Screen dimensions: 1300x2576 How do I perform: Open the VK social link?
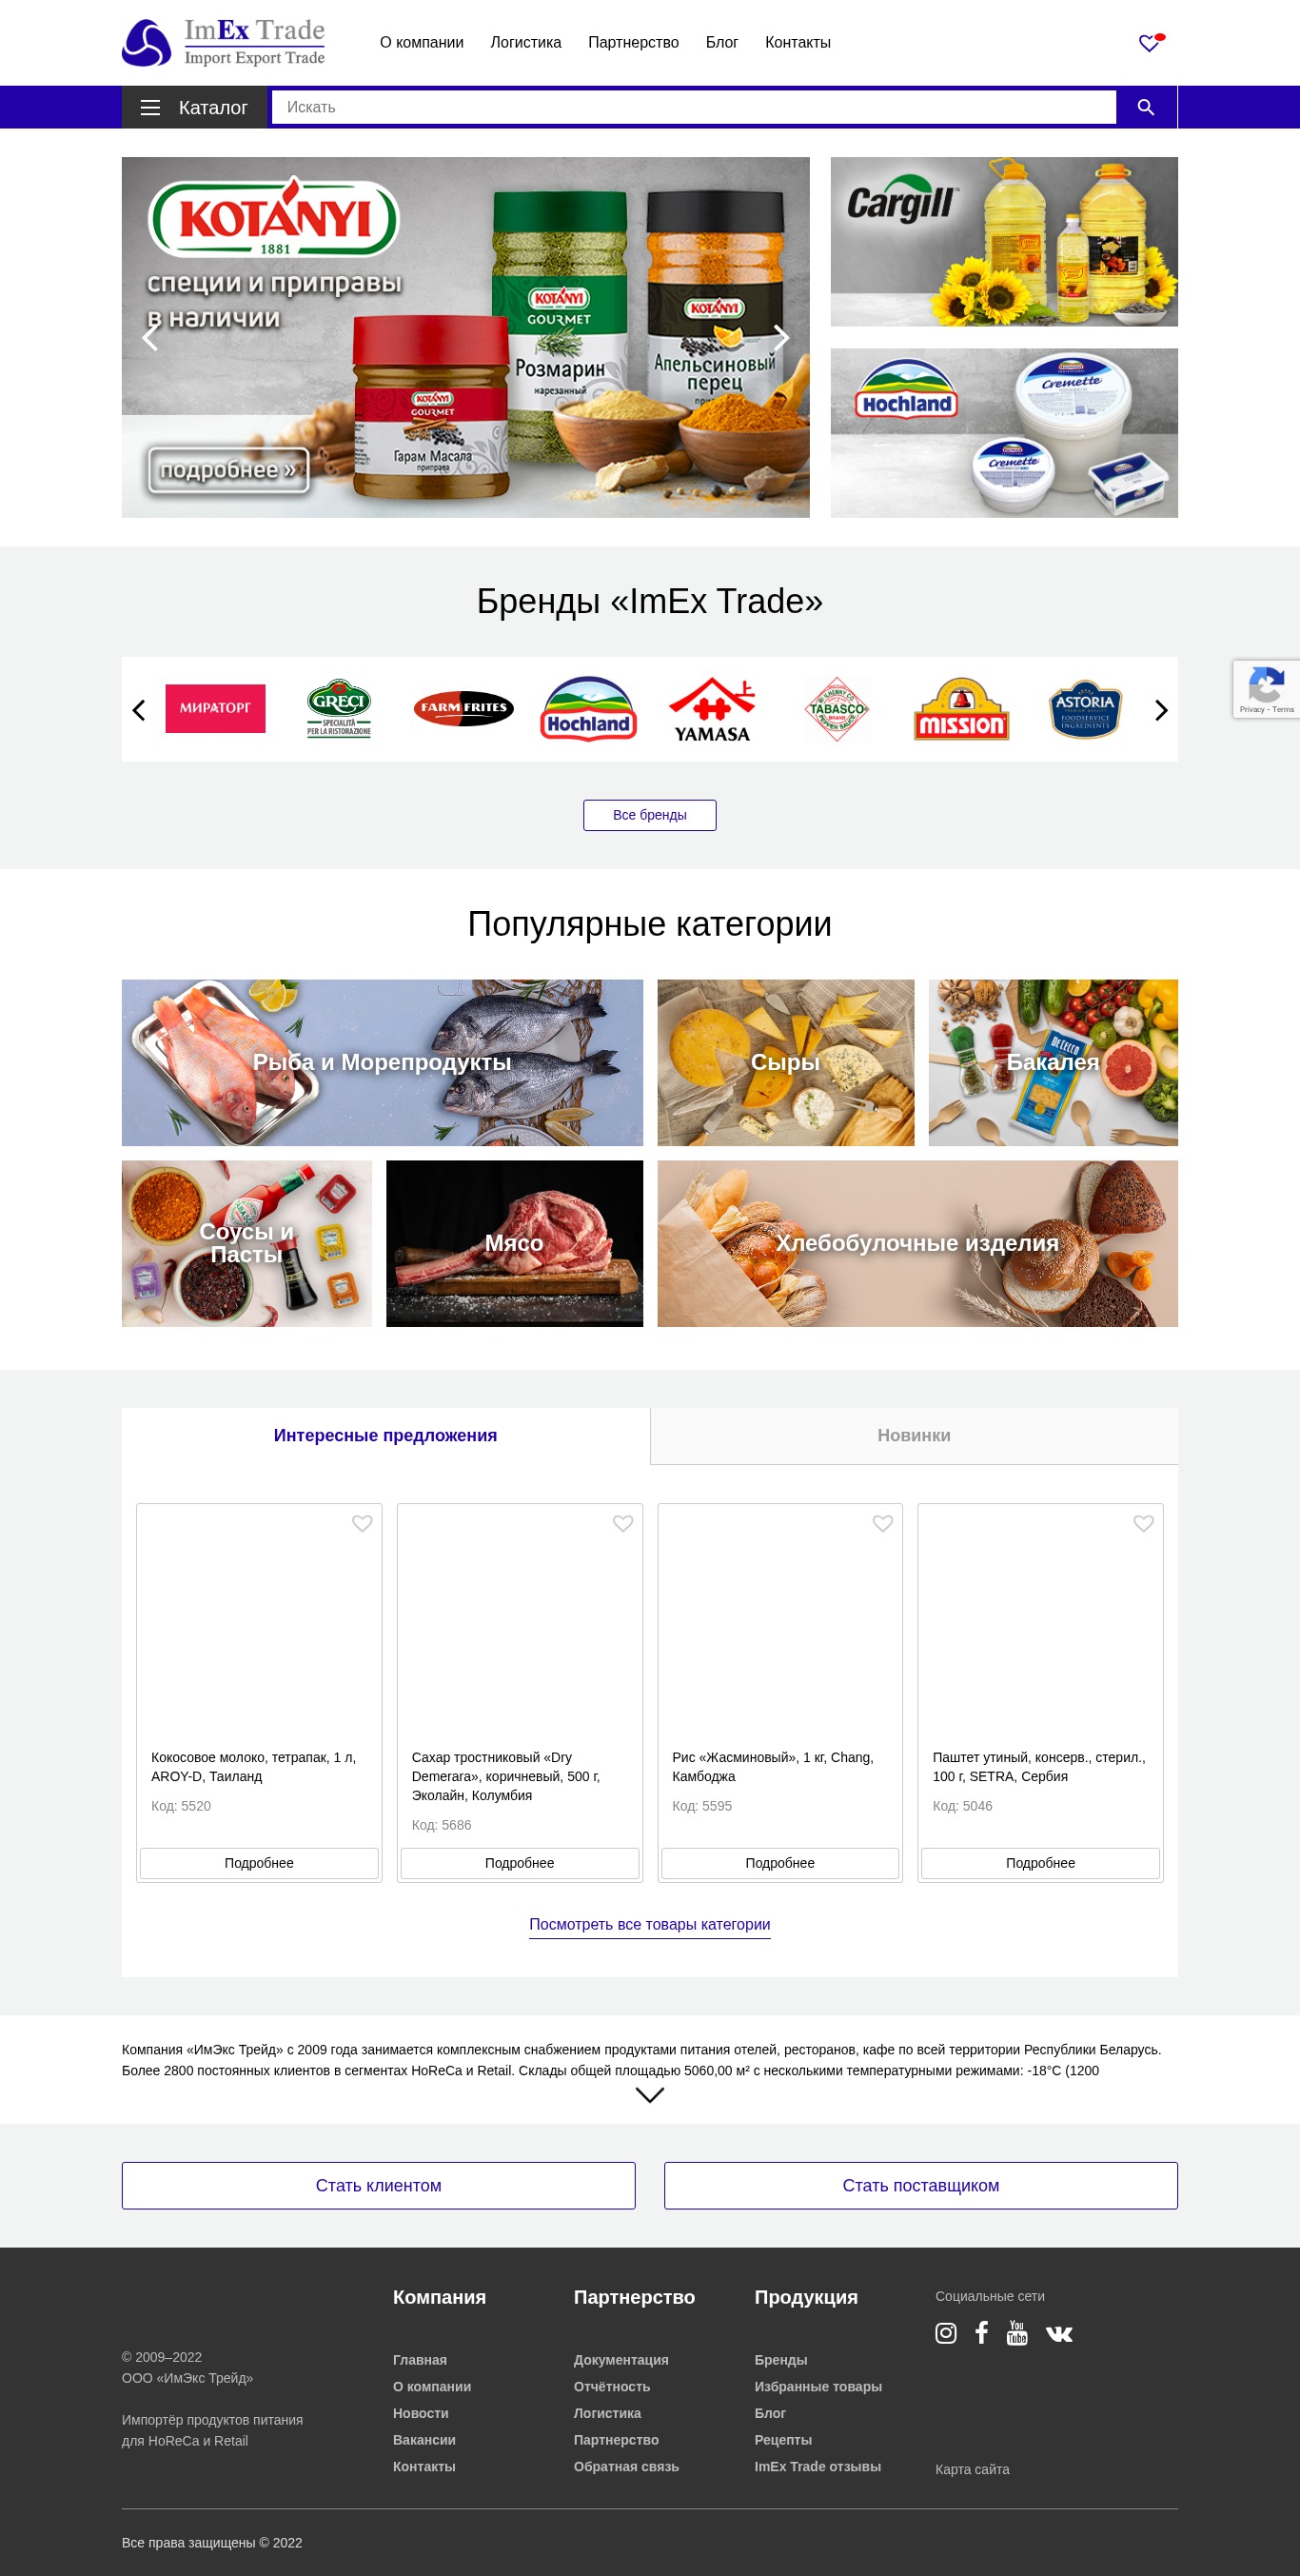click(x=1059, y=2334)
